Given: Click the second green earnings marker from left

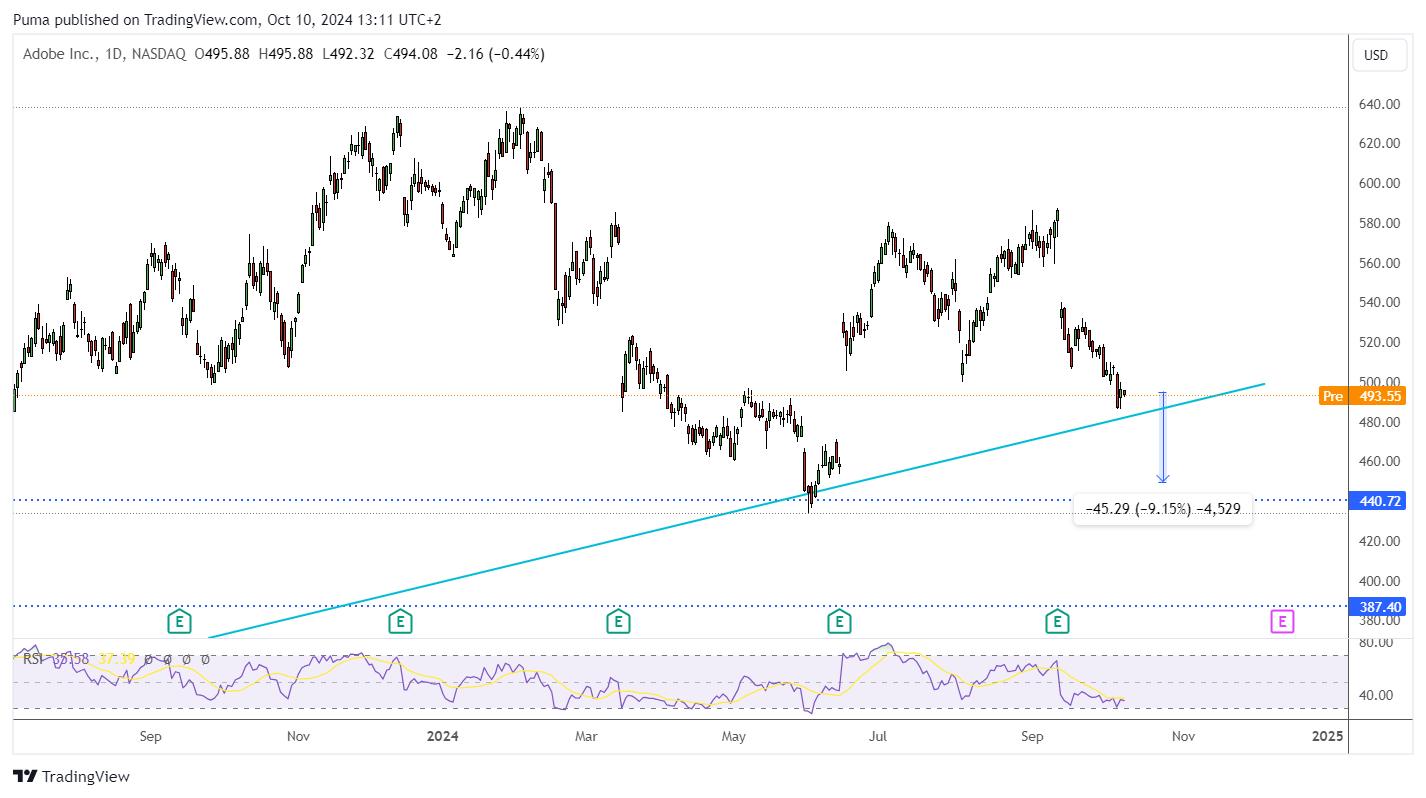Looking at the screenshot, I should (400, 622).
